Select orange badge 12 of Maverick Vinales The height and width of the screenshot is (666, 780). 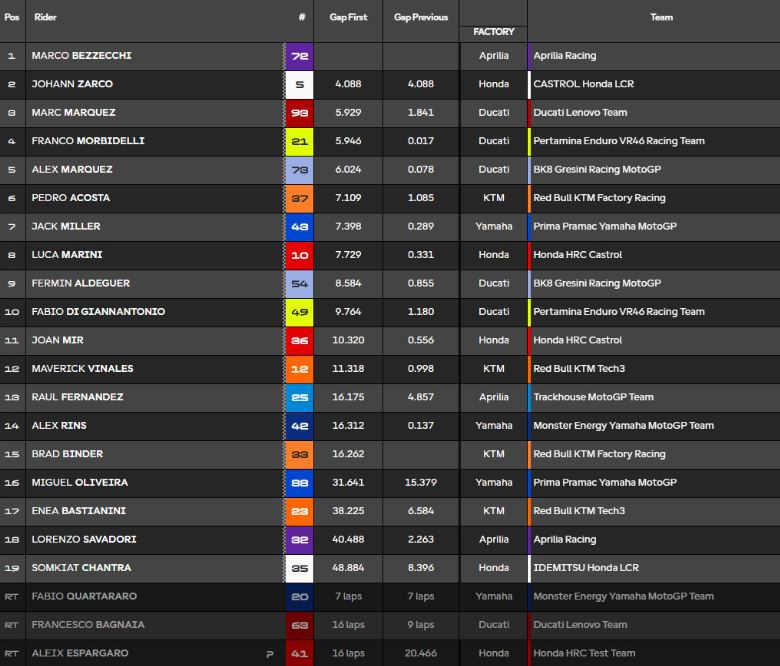(x=299, y=369)
